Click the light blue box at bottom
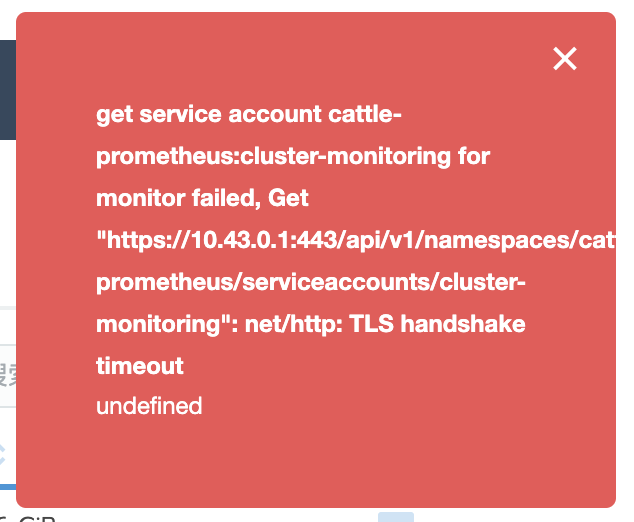 (x=395, y=517)
